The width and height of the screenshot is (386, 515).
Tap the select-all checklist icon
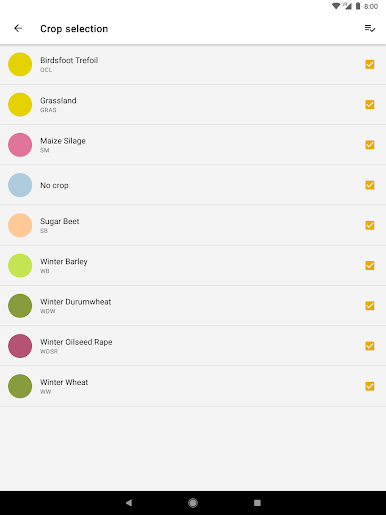(370, 29)
